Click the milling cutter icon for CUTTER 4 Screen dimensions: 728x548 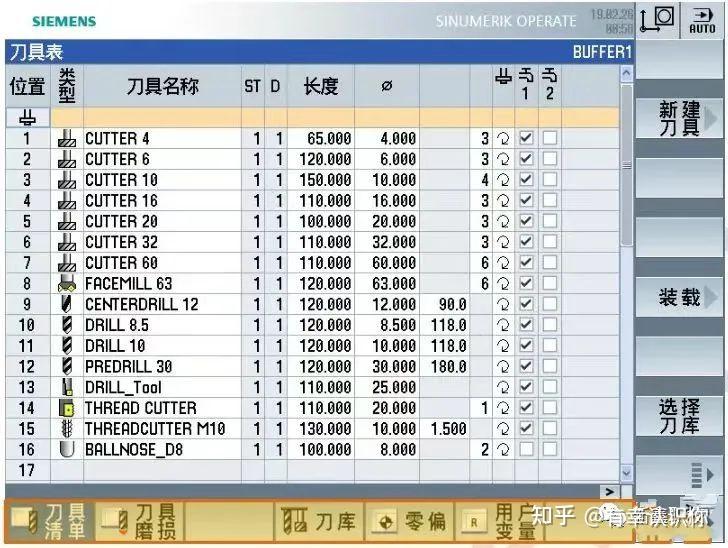point(67,138)
